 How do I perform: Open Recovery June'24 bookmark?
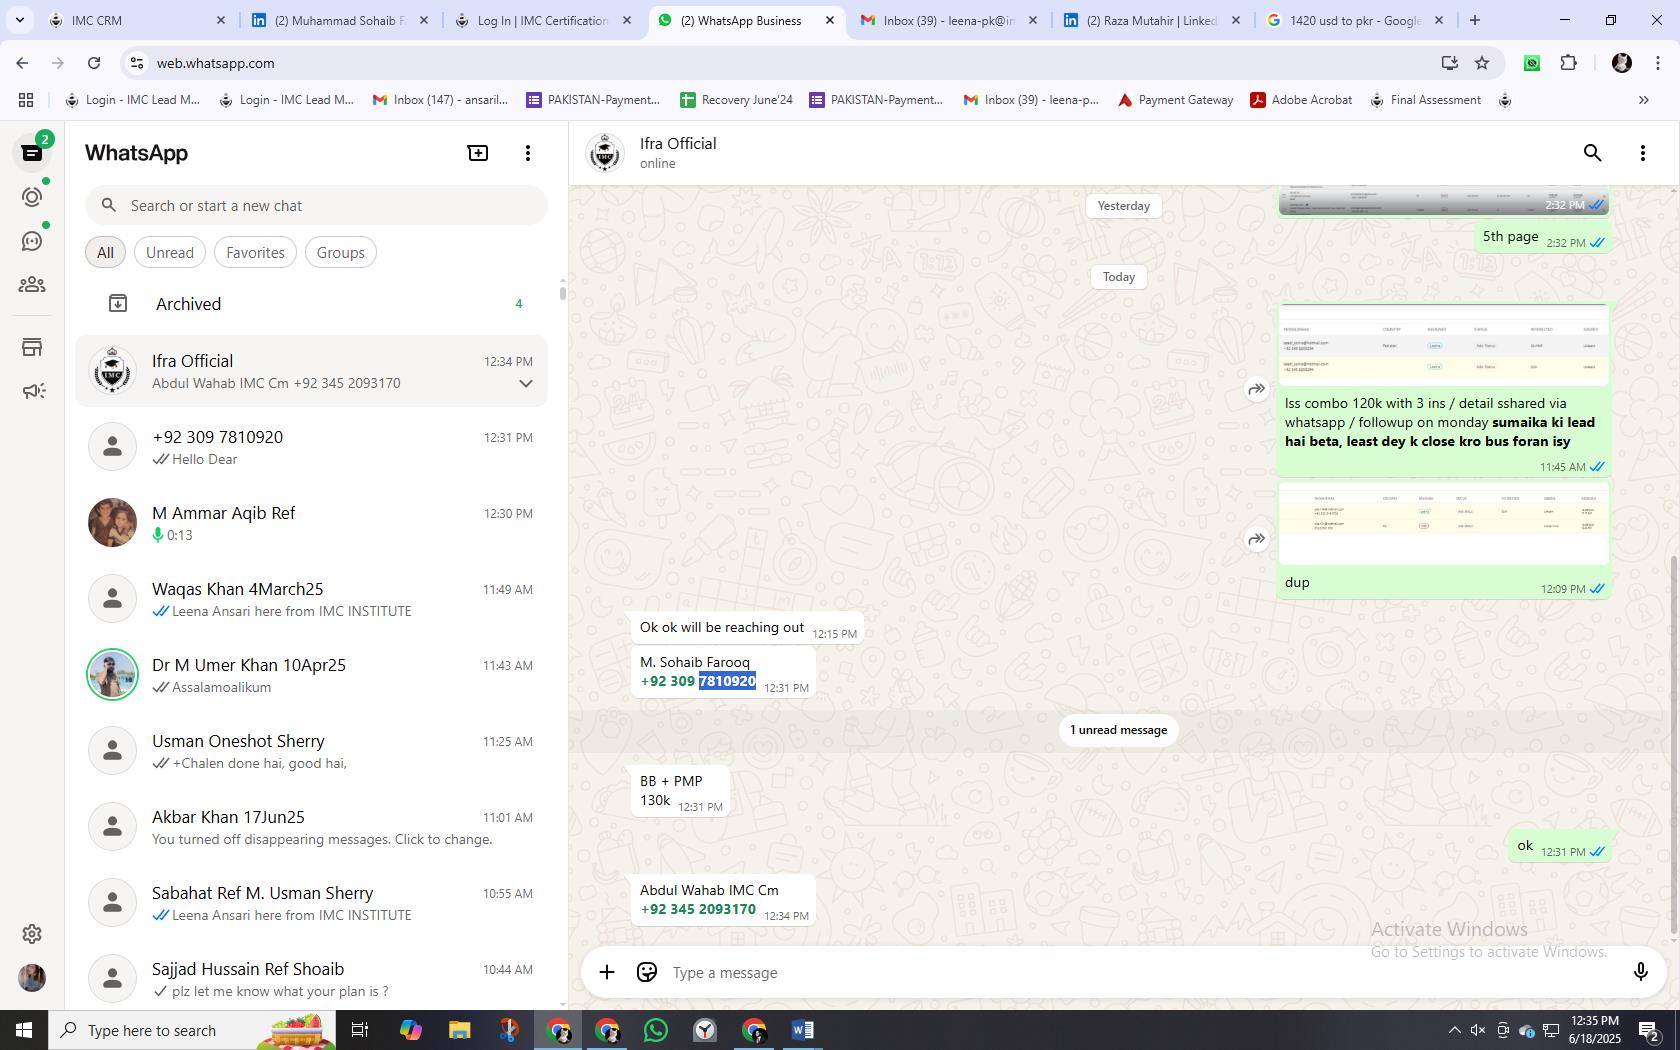pos(736,100)
